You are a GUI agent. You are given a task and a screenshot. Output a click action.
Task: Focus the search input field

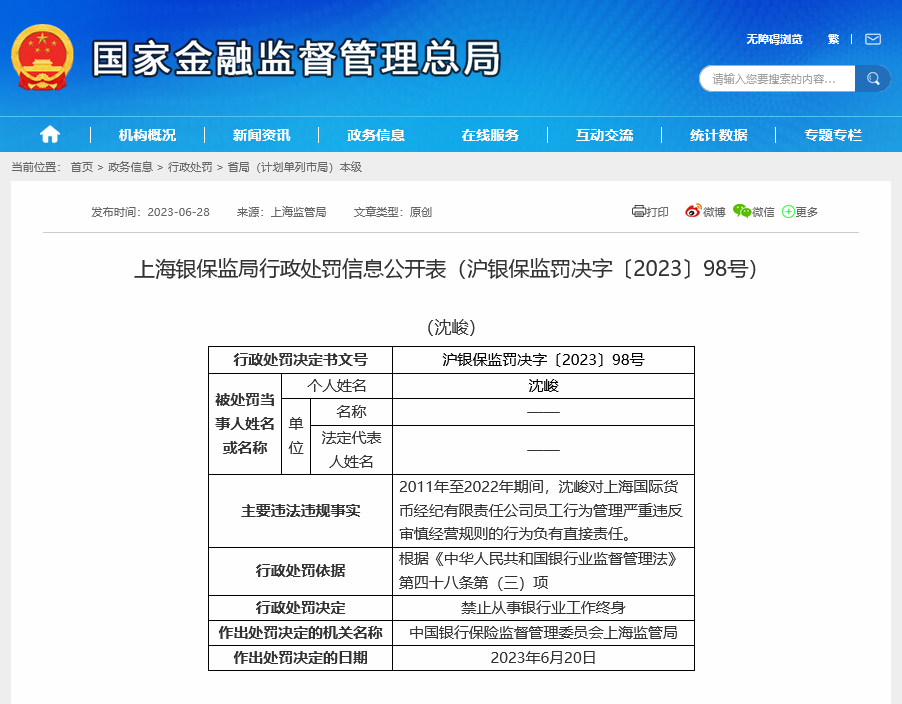click(x=777, y=79)
